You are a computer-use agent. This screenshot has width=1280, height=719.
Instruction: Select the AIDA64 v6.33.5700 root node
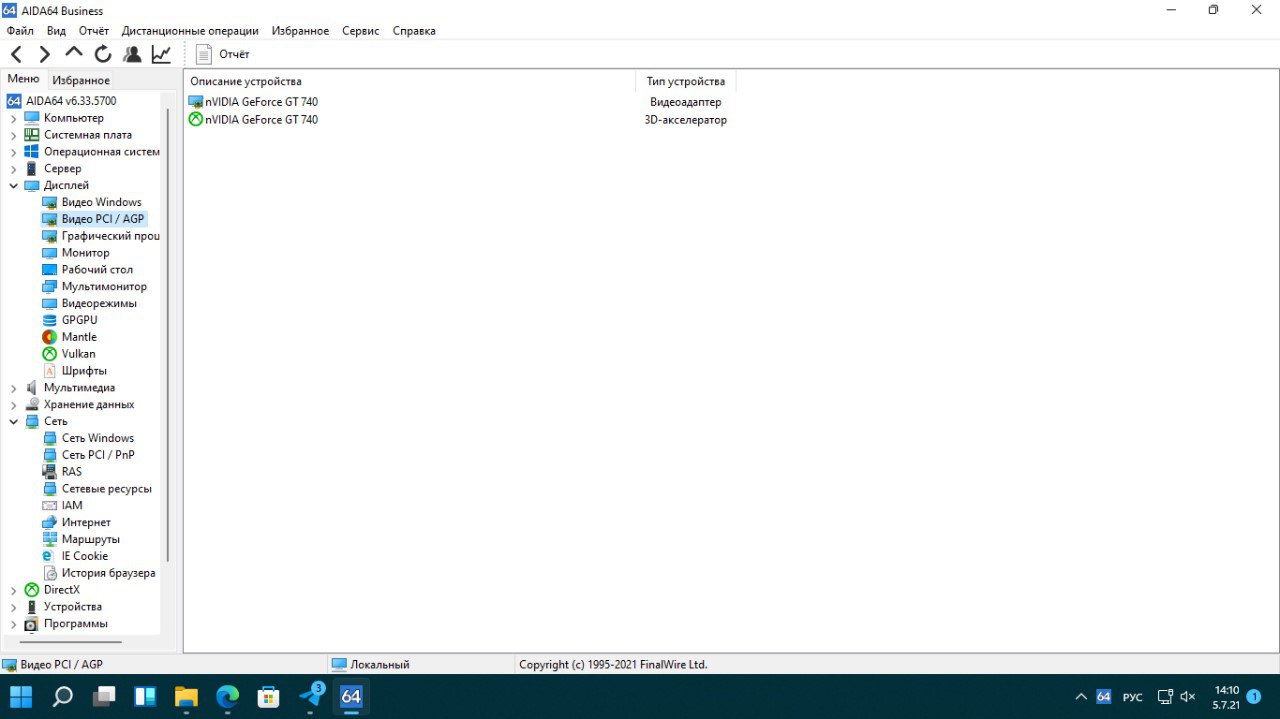tap(62, 101)
